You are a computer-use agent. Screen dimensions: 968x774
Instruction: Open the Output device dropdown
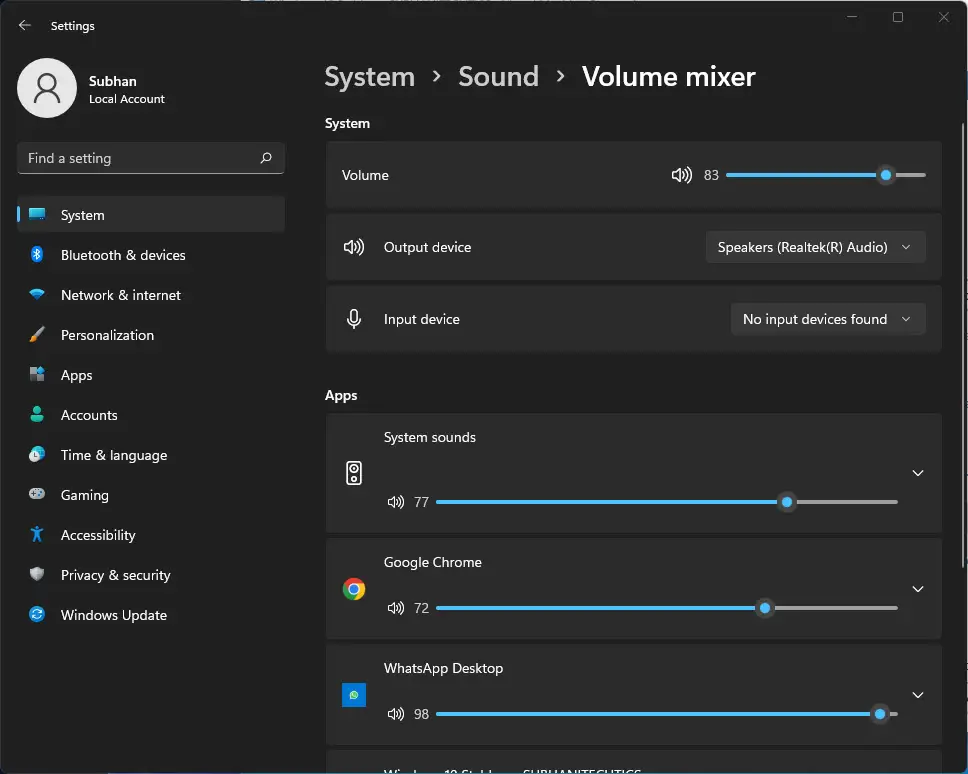[815, 247]
